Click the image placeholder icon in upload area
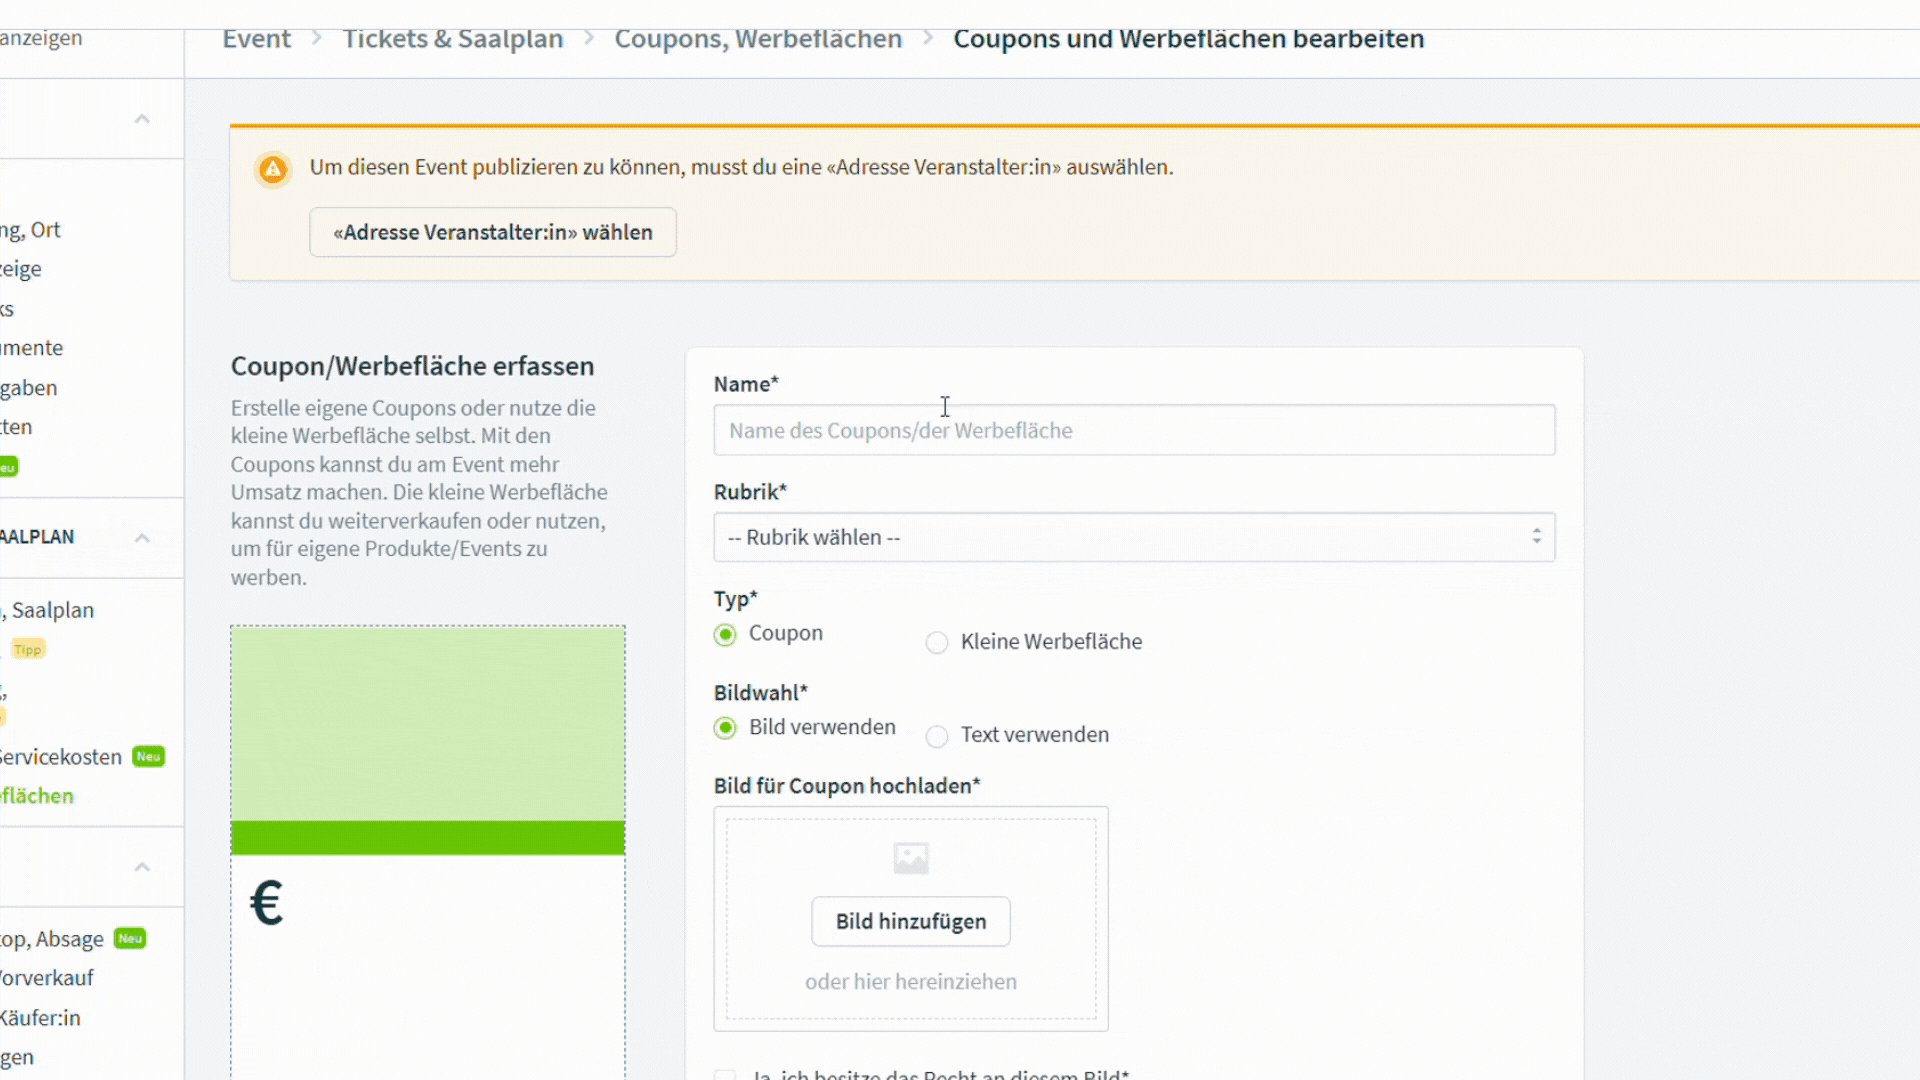Screen dimensions: 1920x1080 coord(910,858)
